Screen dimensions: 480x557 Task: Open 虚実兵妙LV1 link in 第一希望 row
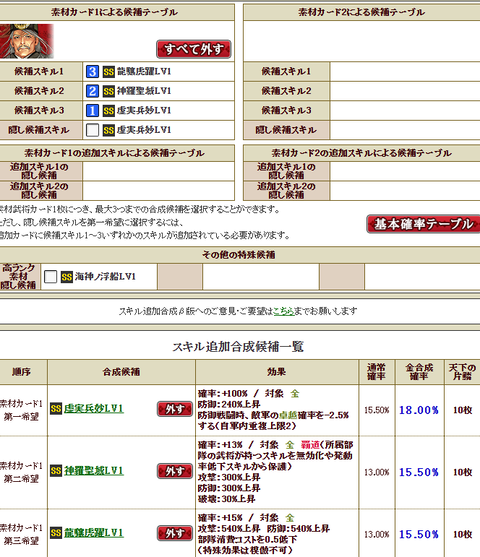[x=94, y=409]
